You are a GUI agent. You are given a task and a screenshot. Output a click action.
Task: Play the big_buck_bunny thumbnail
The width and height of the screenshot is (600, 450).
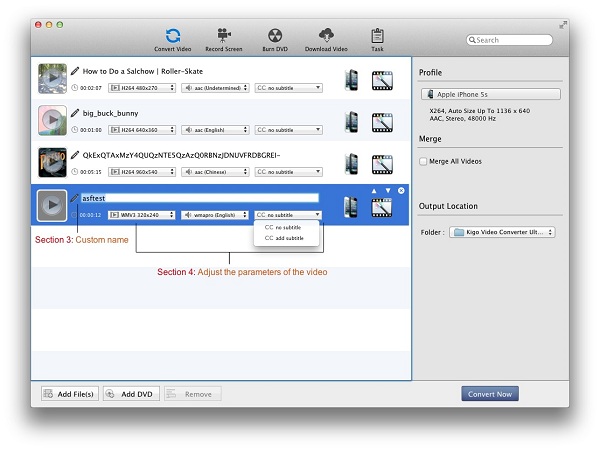52,120
